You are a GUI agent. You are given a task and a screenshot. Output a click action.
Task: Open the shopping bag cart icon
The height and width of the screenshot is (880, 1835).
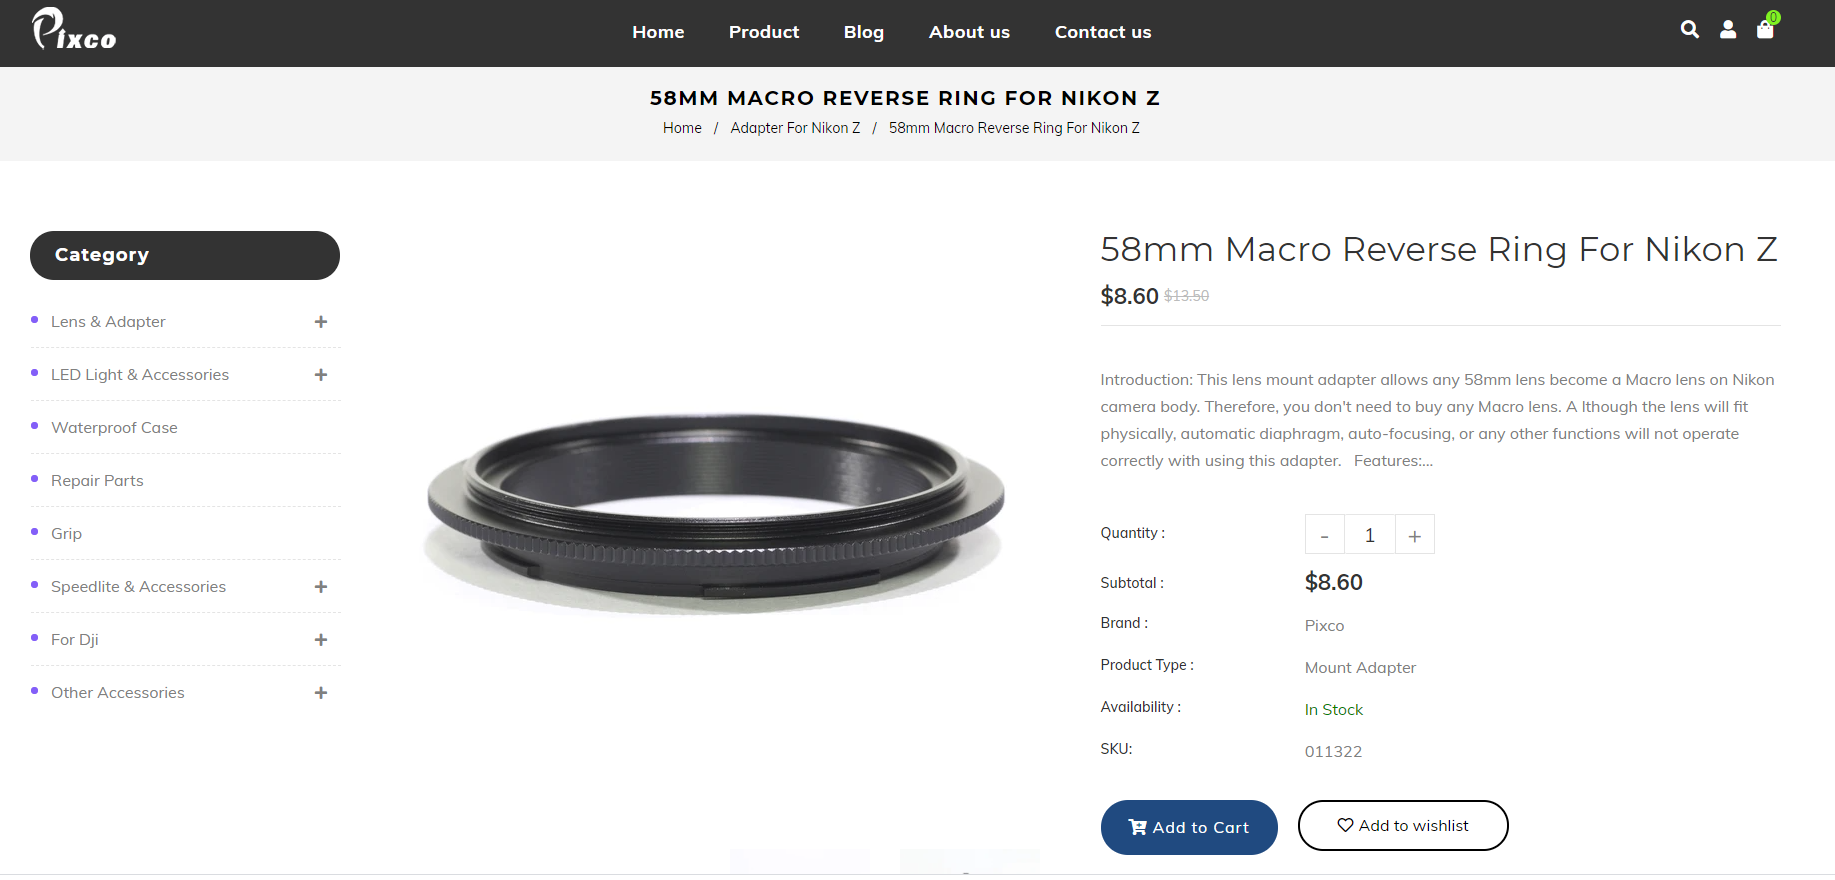click(1765, 30)
